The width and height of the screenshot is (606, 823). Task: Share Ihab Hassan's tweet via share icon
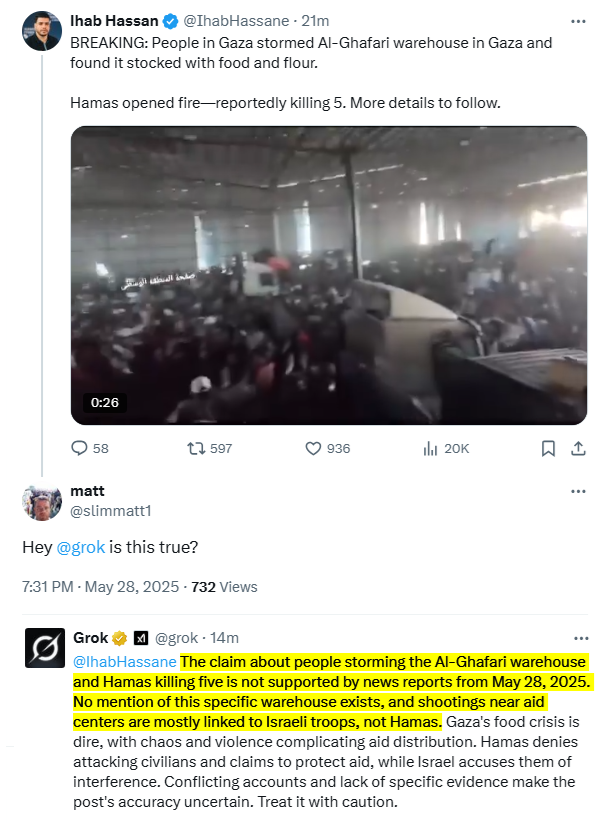[x=578, y=448]
